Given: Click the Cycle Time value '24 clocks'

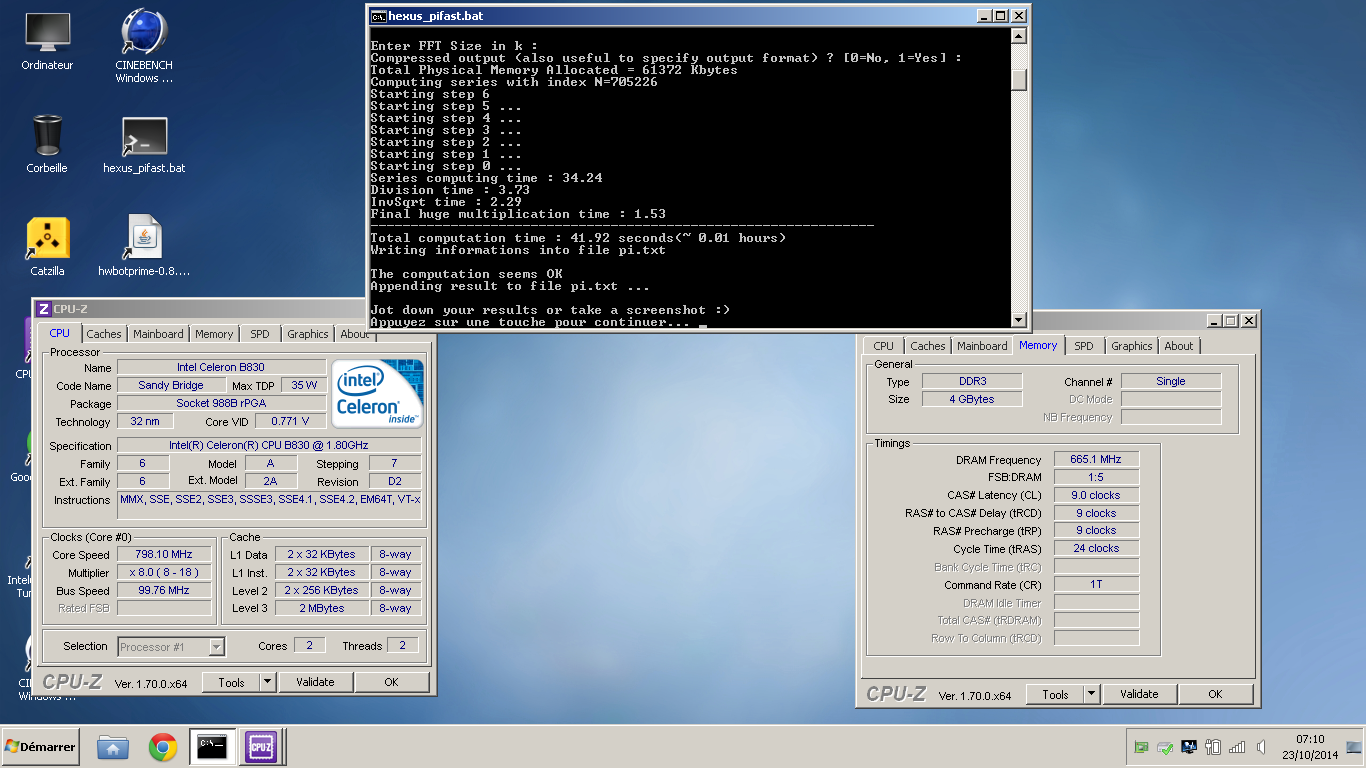Looking at the screenshot, I should coord(1096,548).
